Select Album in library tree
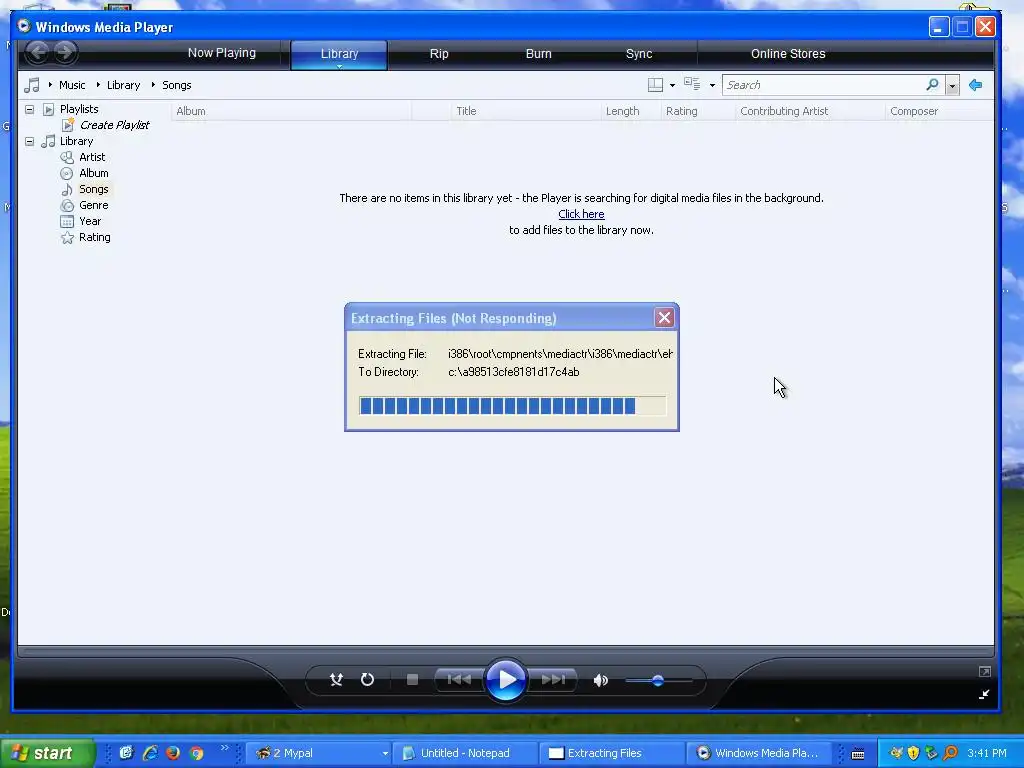Screen dimensions: 1024x768 point(93,173)
